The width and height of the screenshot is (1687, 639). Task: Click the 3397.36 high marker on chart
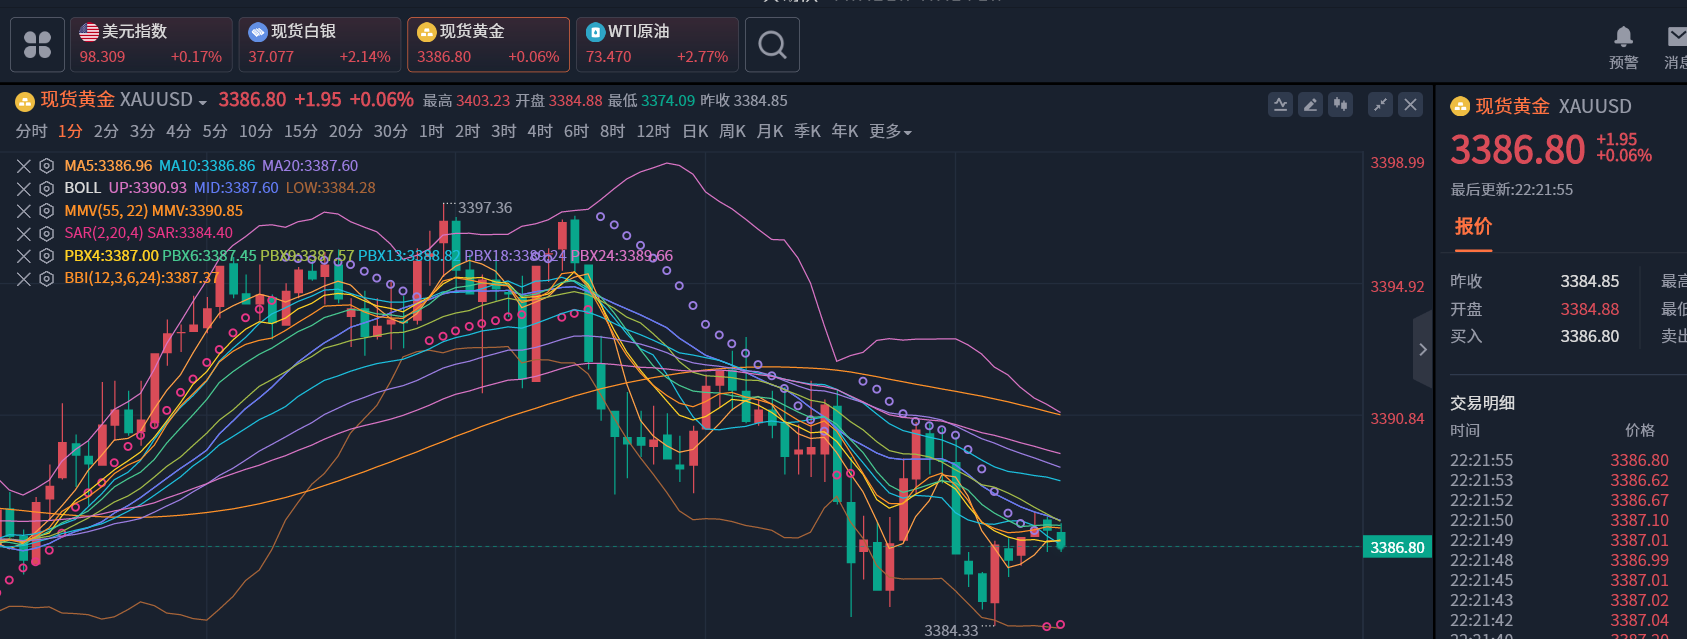(x=485, y=207)
